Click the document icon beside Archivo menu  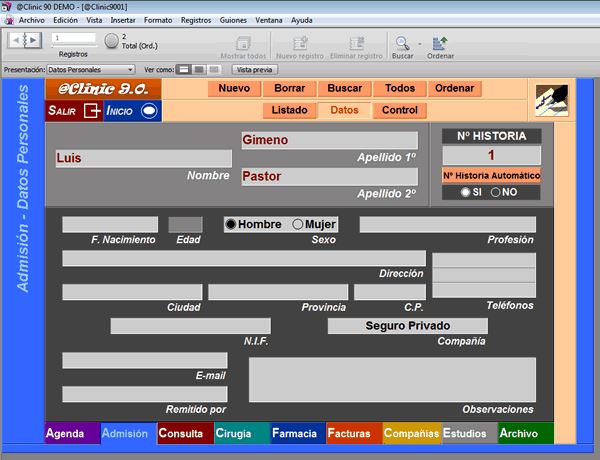coord(9,20)
